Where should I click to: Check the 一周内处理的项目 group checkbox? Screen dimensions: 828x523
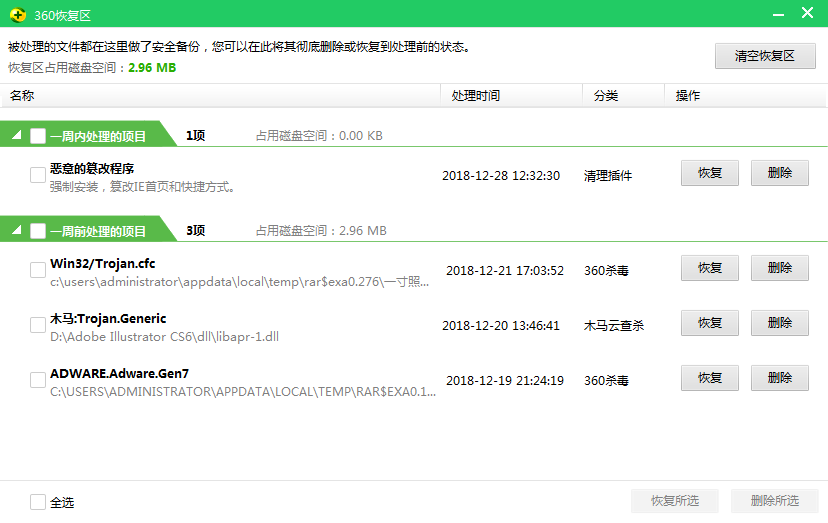pos(37,136)
